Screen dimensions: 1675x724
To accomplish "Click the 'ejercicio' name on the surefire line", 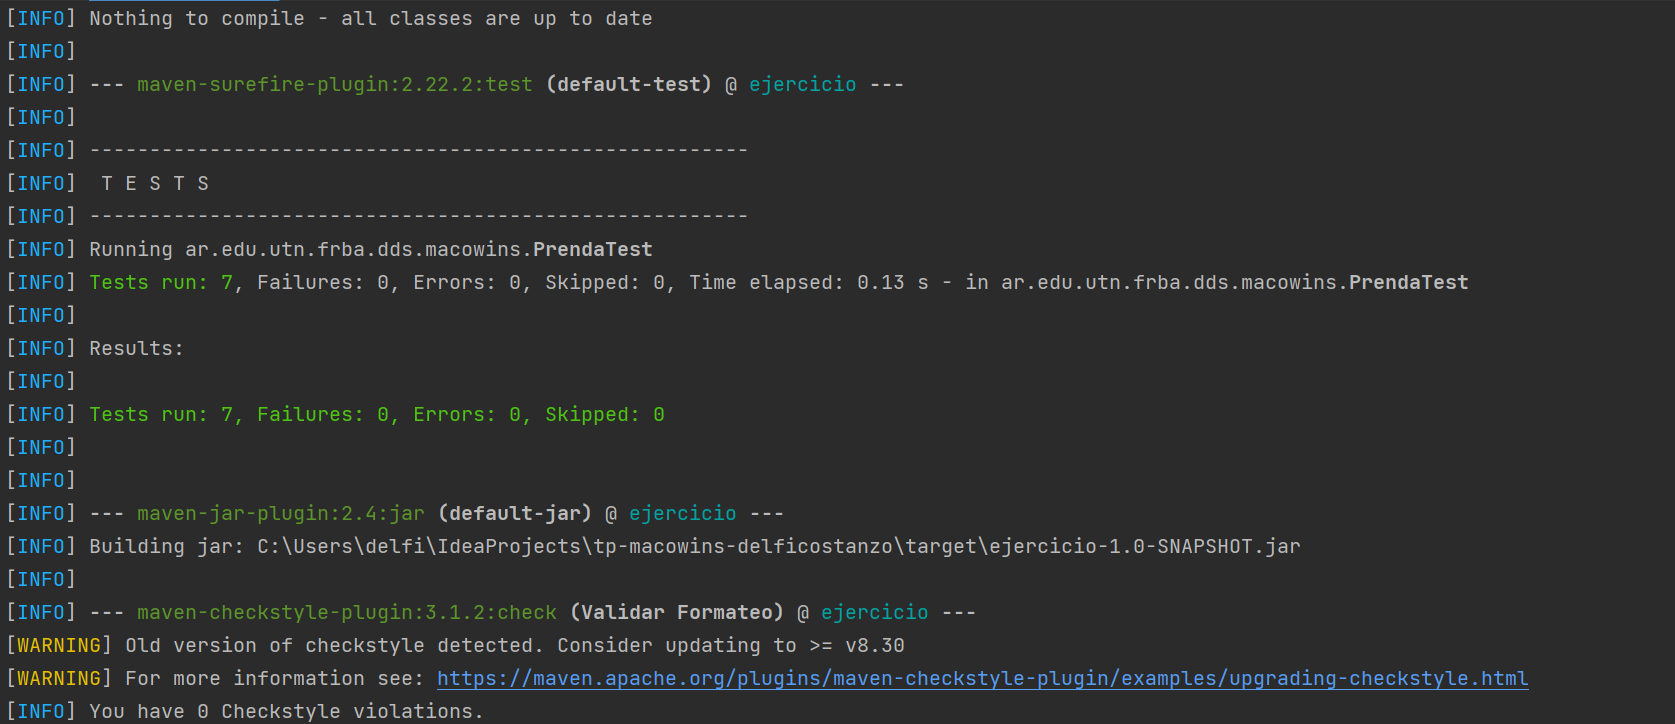I will pyautogui.click(x=803, y=84).
